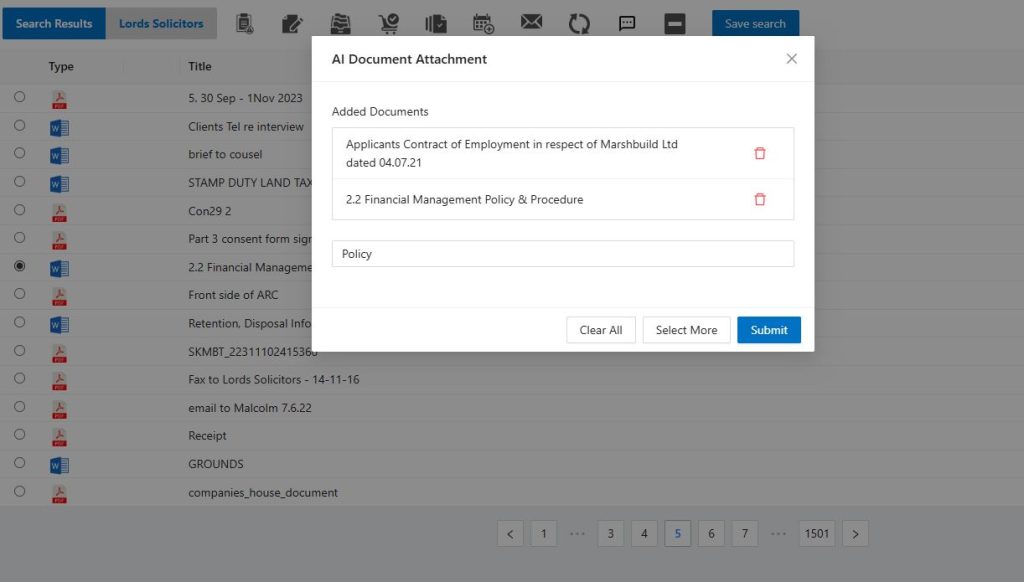The height and width of the screenshot is (582, 1024).
Task: Go to next page with right chevron
Action: coord(855,534)
